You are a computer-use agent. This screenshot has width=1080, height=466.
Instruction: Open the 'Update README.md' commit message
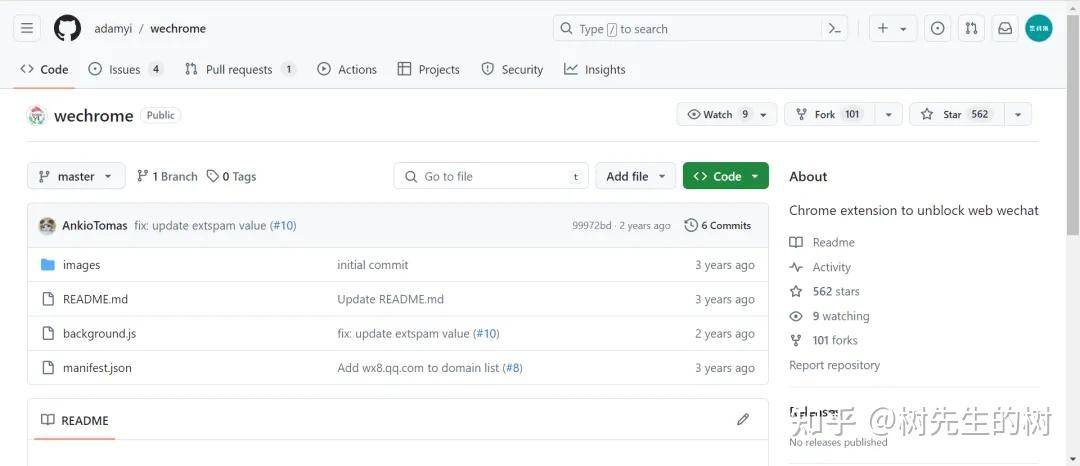[x=391, y=299]
